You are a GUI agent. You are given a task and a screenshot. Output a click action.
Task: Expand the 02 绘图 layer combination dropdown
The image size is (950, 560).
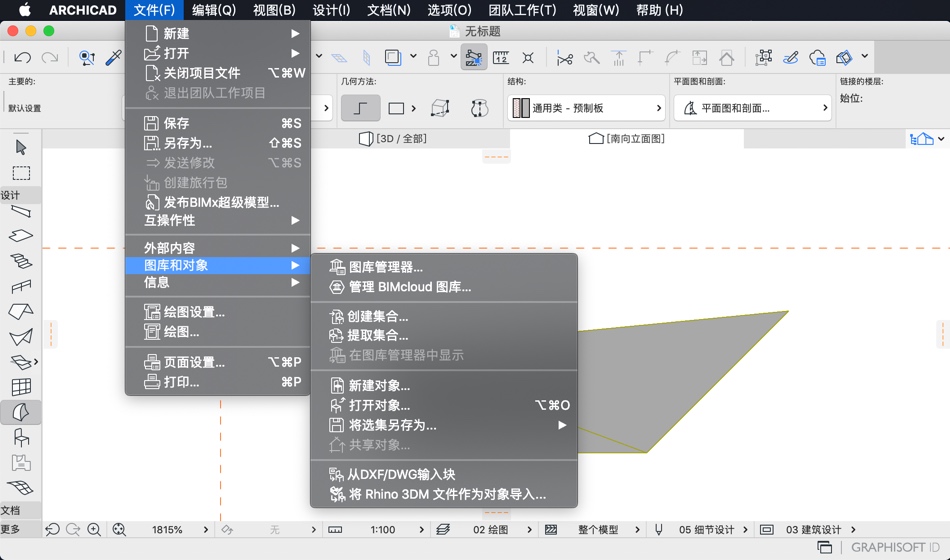529,530
